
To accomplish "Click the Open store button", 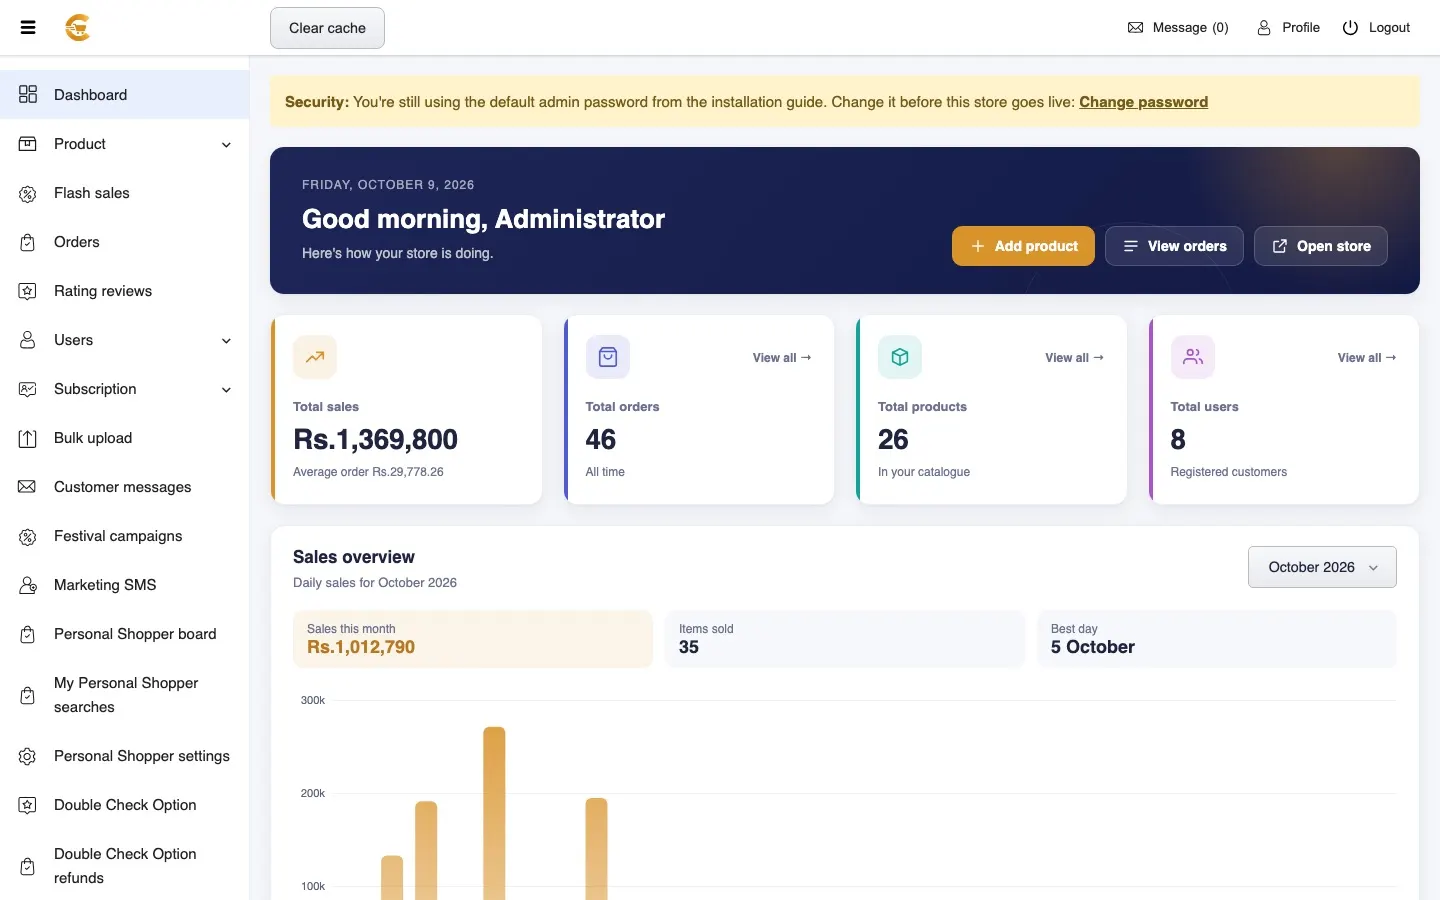I will tap(1321, 246).
